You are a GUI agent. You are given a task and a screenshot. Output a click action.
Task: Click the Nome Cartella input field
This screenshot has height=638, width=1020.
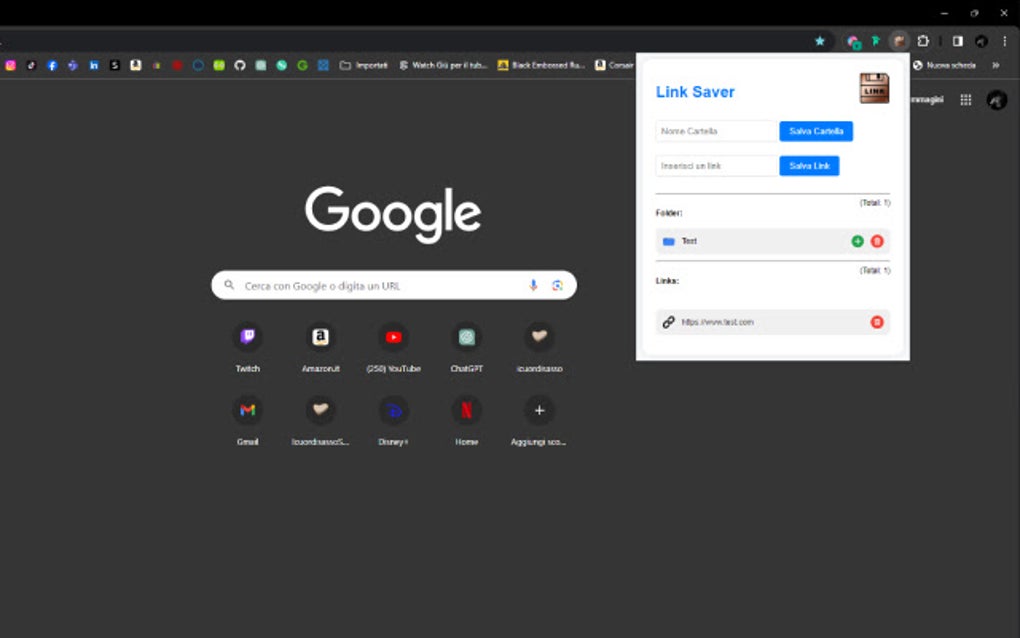click(712, 131)
